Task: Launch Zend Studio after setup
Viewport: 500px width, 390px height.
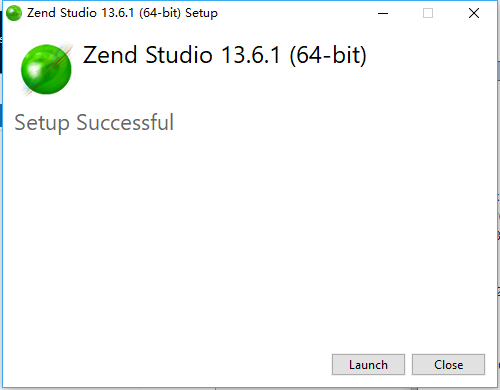Action: point(368,365)
